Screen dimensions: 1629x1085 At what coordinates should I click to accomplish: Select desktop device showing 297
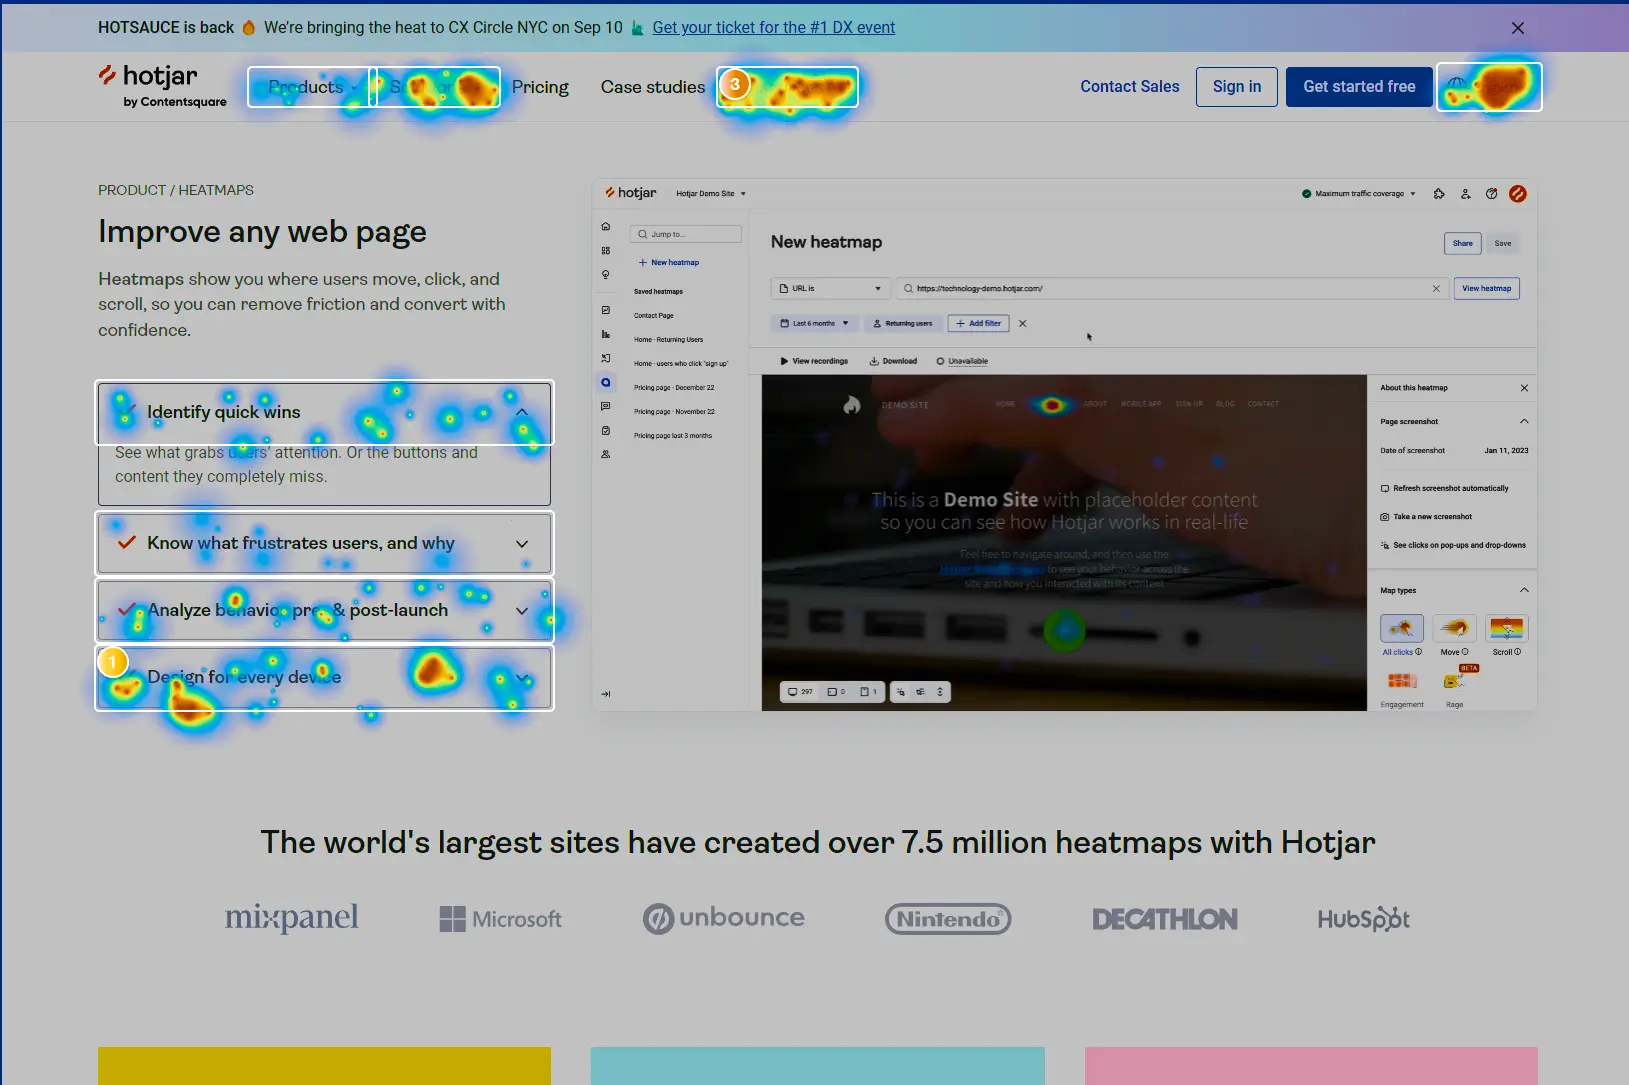click(800, 692)
